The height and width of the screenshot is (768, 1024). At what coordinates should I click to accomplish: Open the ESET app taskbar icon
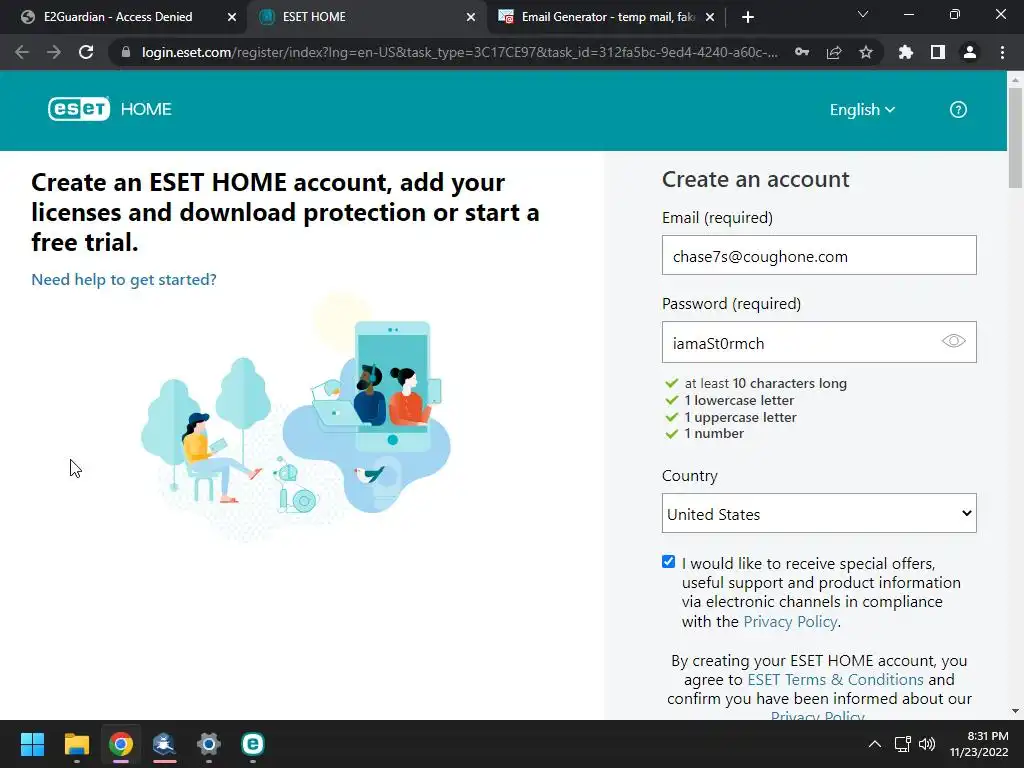pyautogui.click(x=253, y=744)
